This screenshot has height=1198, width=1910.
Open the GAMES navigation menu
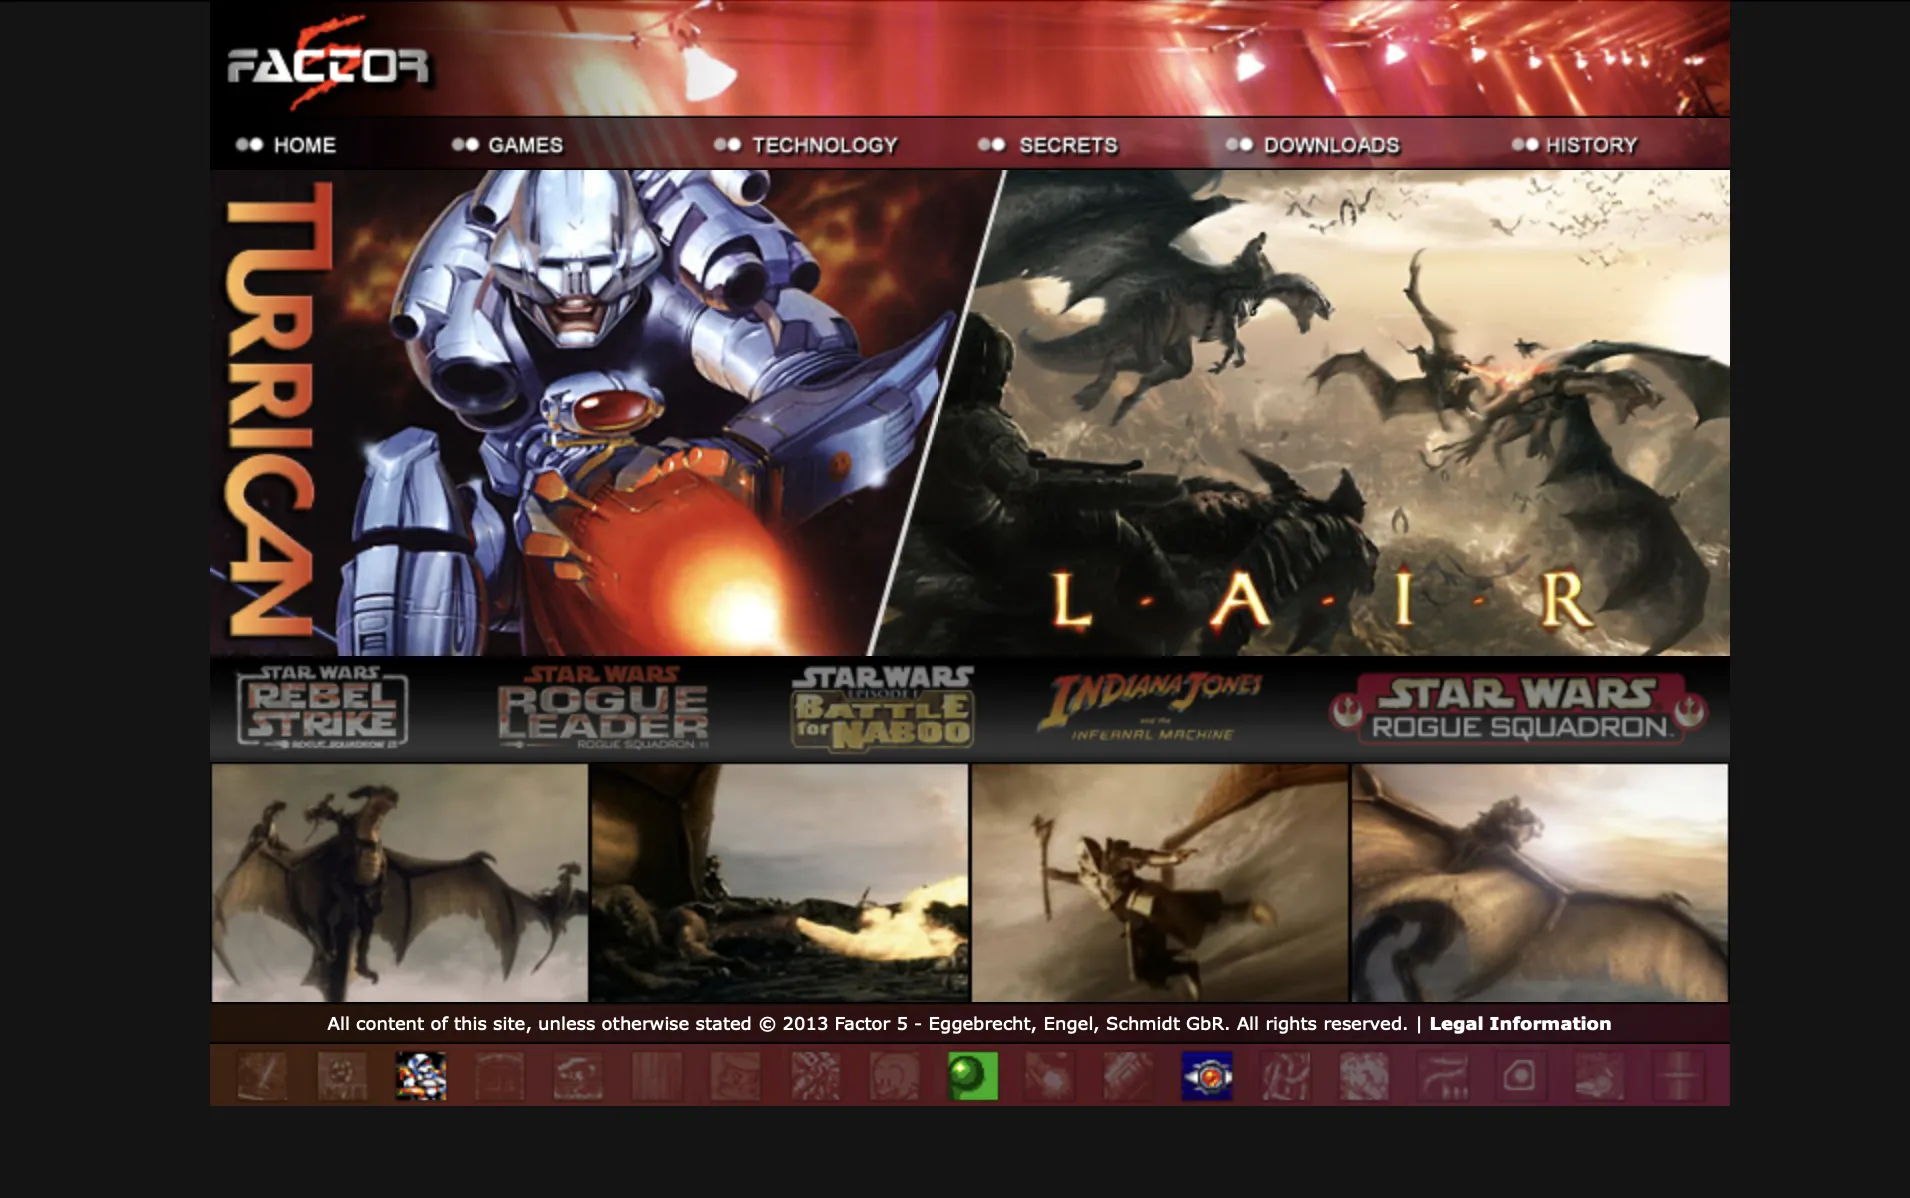click(524, 145)
